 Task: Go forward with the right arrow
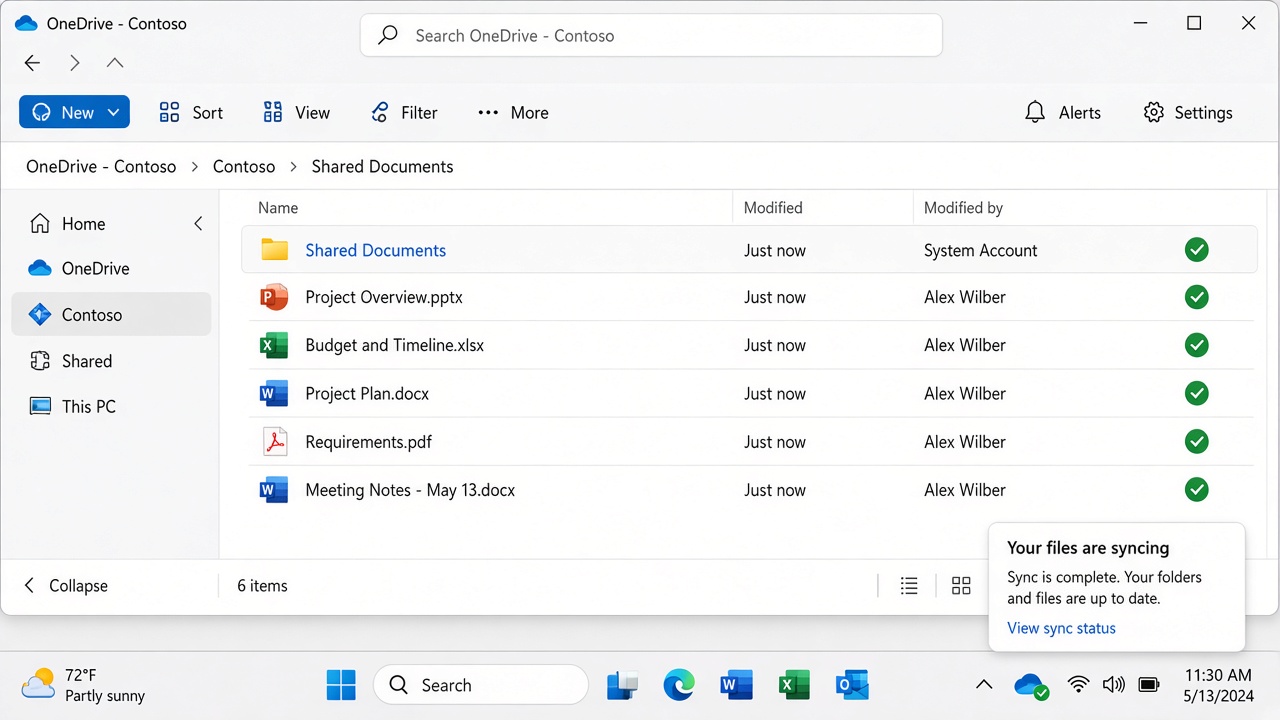click(x=74, y=63)
